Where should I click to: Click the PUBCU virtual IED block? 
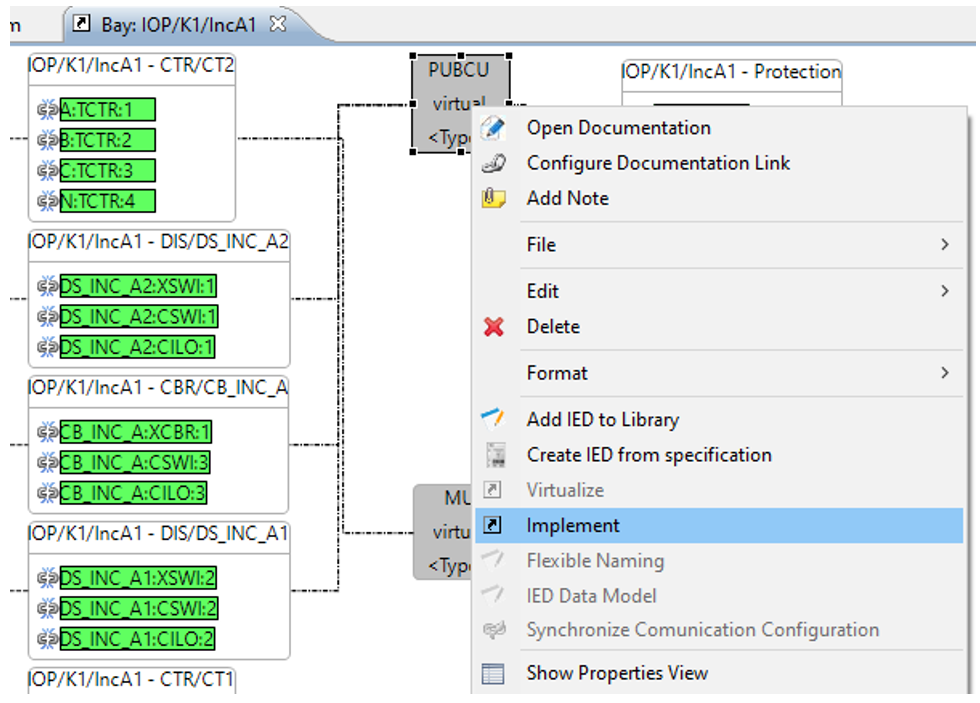click(x=460, y=103)
